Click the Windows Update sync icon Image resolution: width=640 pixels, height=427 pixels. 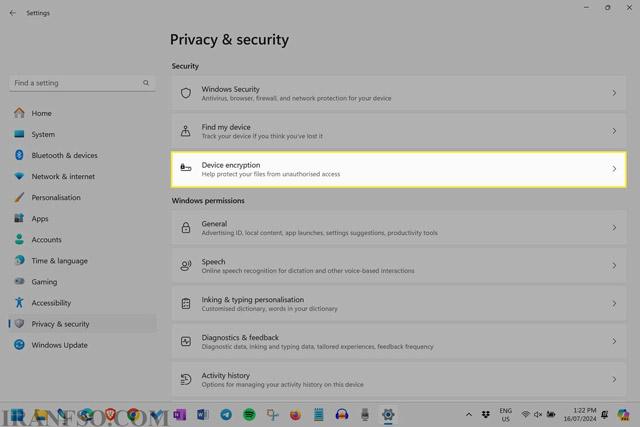click(x=19, y=345)
